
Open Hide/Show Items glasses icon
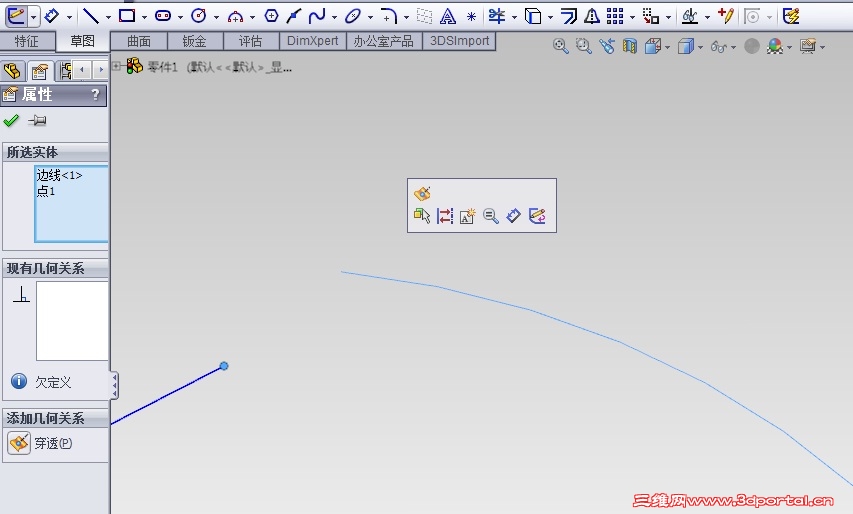point(719,47)
